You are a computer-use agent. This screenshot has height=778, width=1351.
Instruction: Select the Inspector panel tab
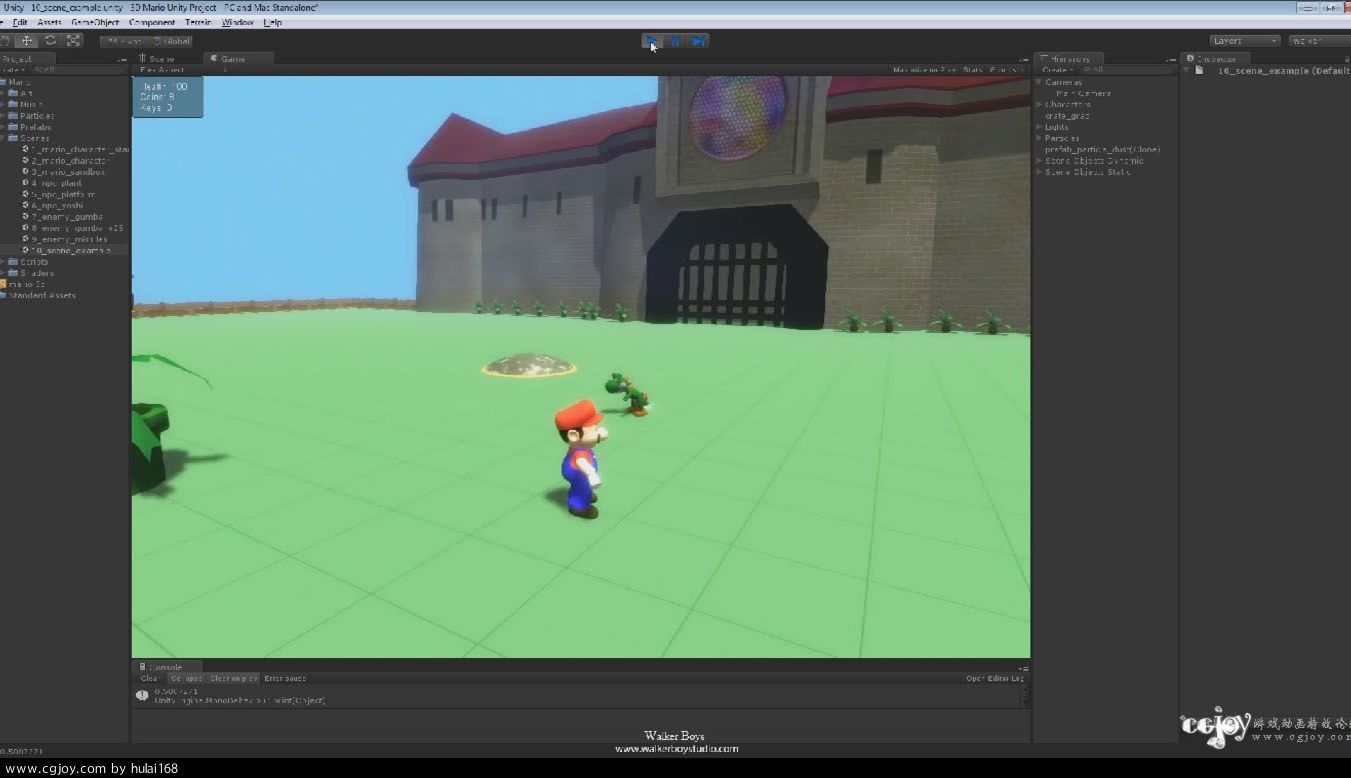1215,59
